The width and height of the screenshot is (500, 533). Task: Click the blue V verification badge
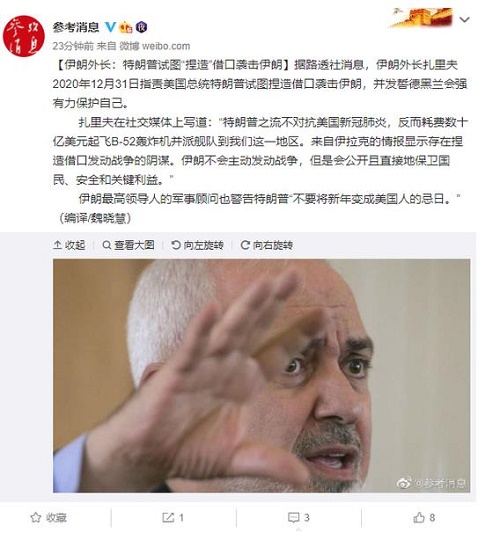110,27
